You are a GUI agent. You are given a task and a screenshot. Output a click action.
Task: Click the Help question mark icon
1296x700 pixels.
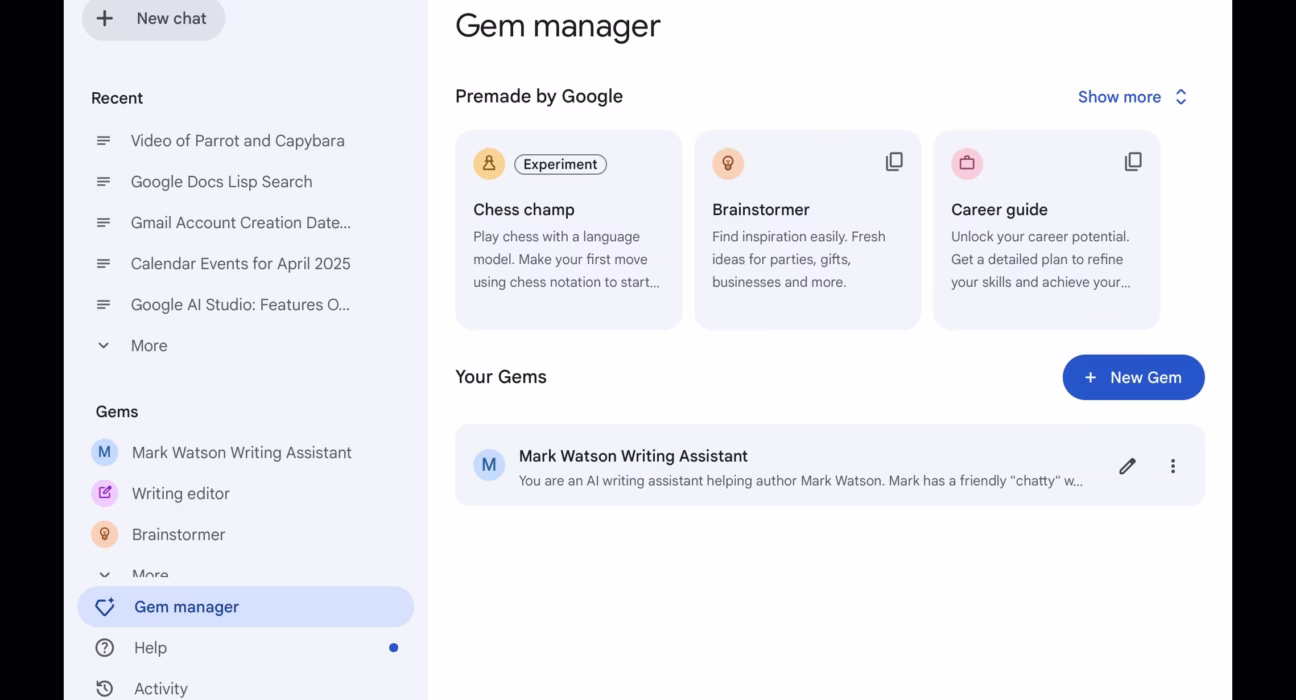(104, 648)
